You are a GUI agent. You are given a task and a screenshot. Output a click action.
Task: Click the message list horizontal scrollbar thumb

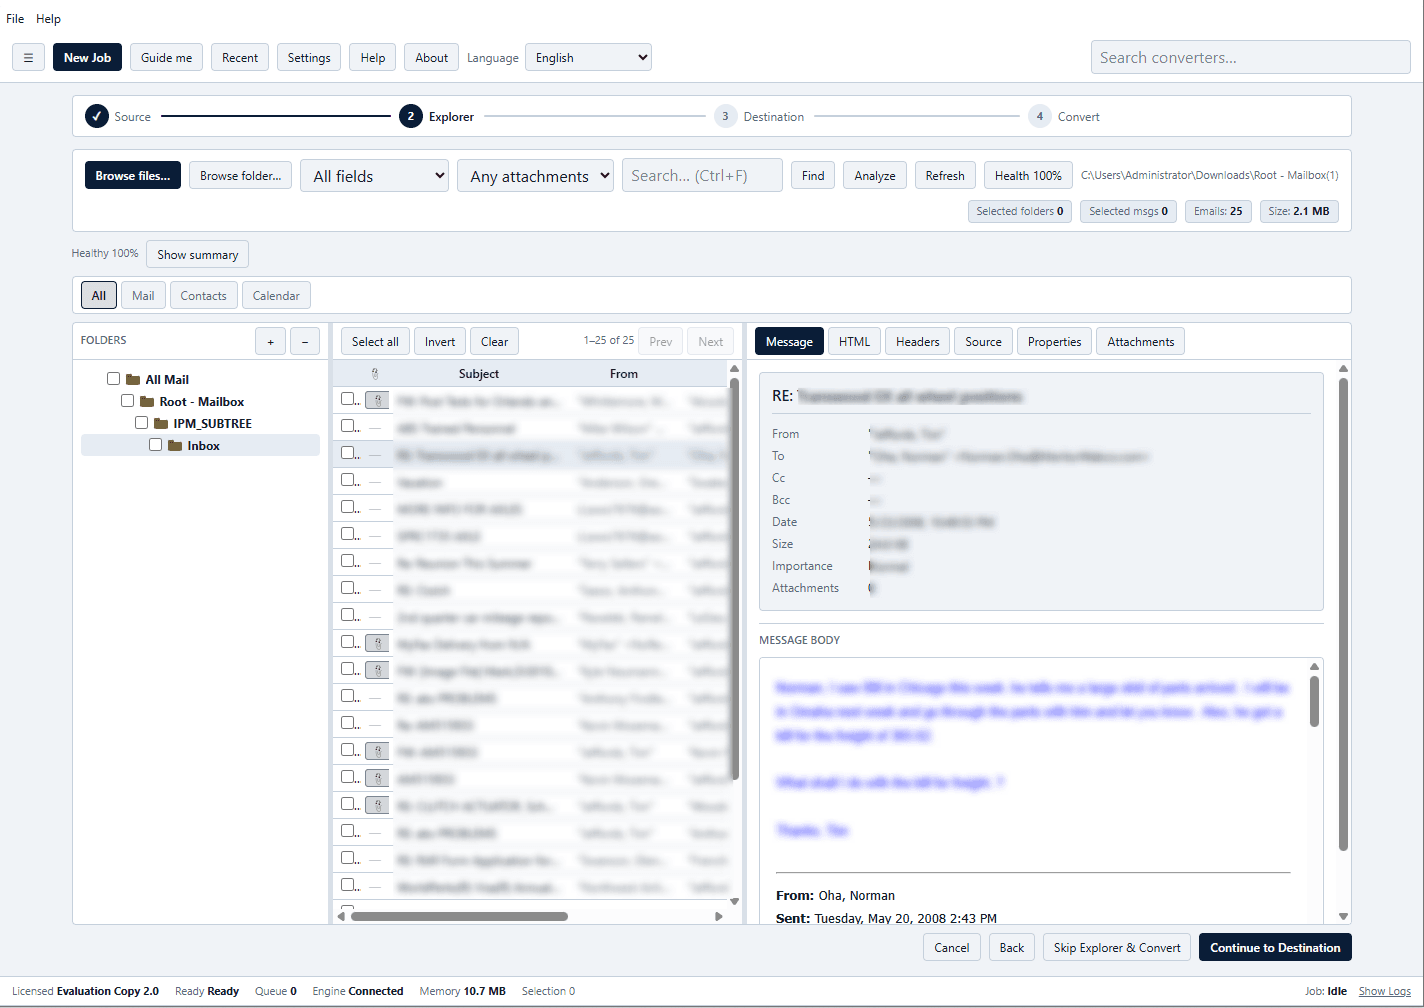tap(459, 916)
